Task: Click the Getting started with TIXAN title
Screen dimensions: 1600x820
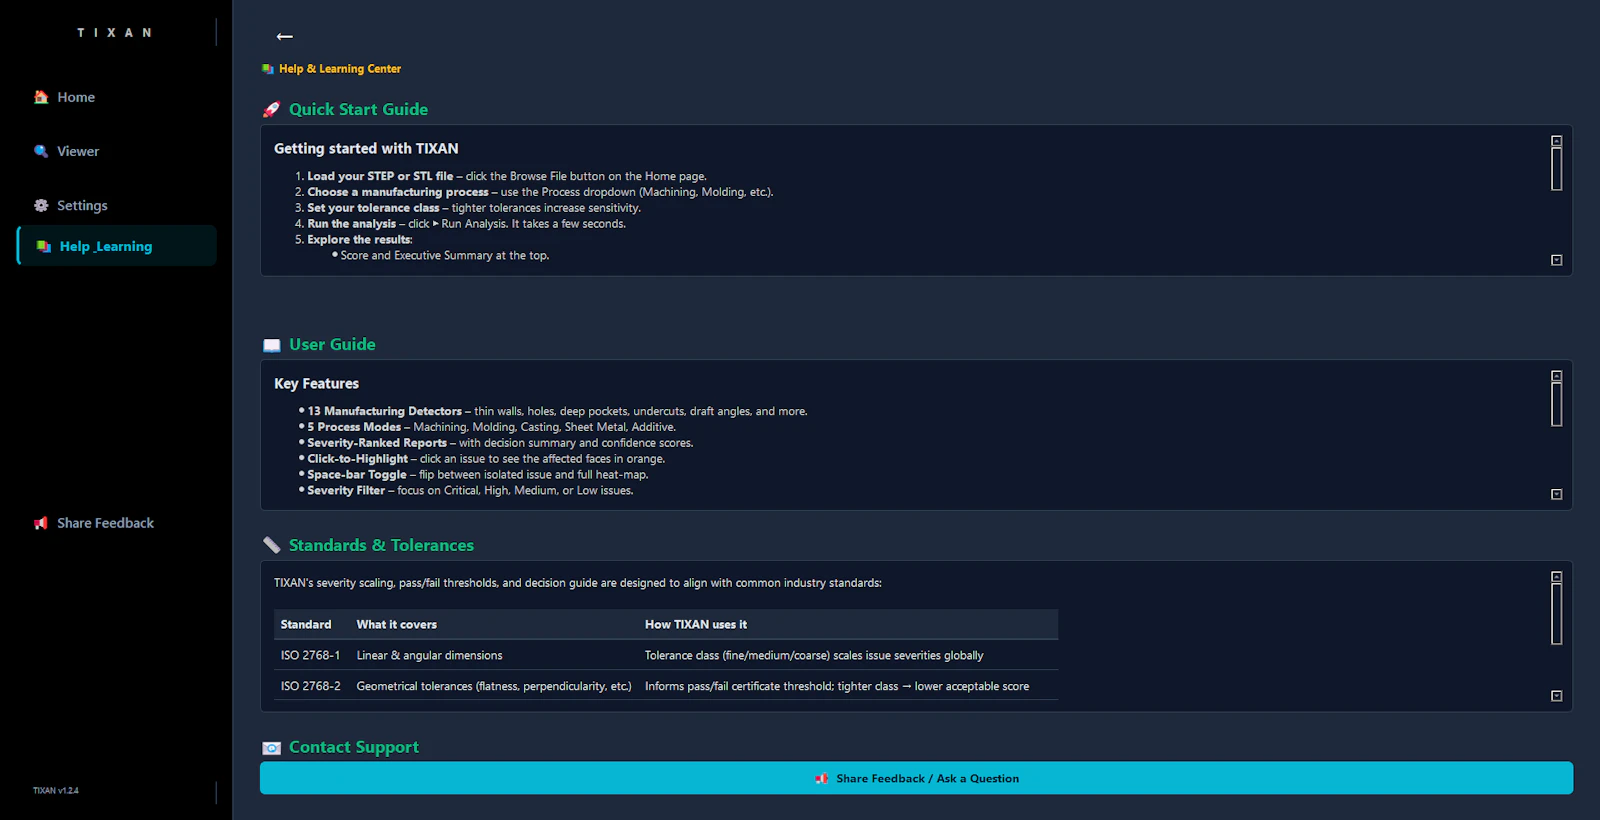Action: click(366, 148)
